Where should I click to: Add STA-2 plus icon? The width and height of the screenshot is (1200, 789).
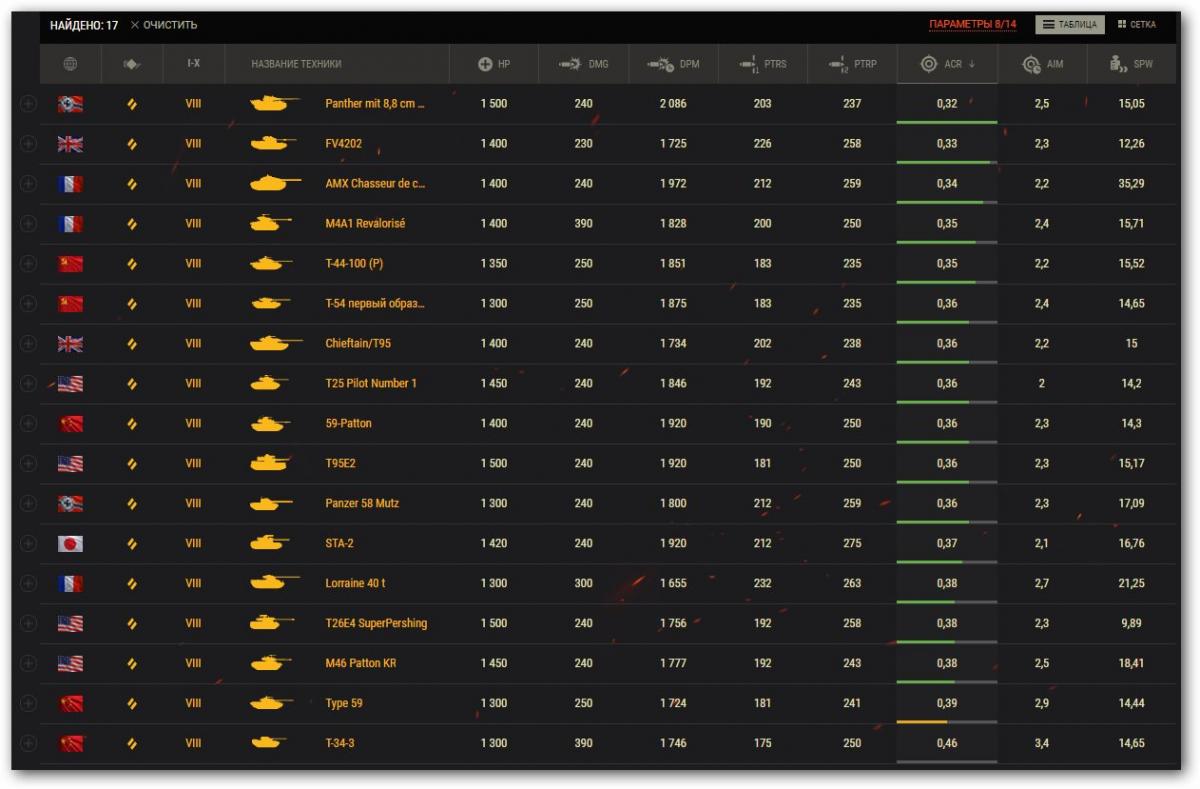tap(28, 544)
